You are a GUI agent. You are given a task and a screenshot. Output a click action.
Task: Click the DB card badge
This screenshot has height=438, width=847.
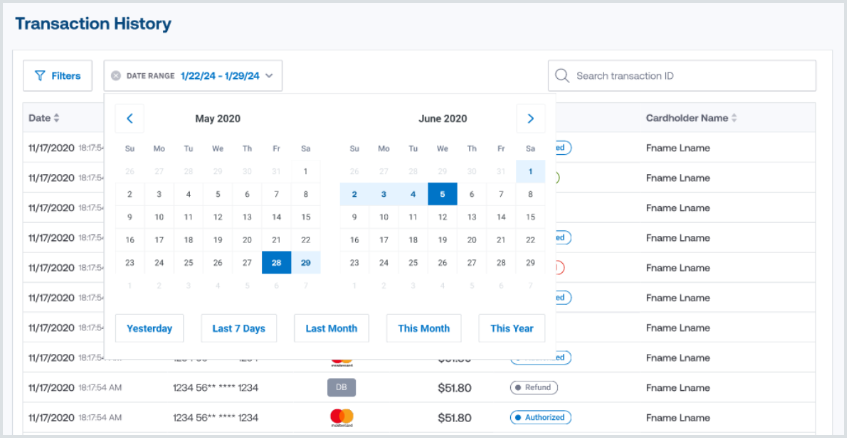[342, 388]
